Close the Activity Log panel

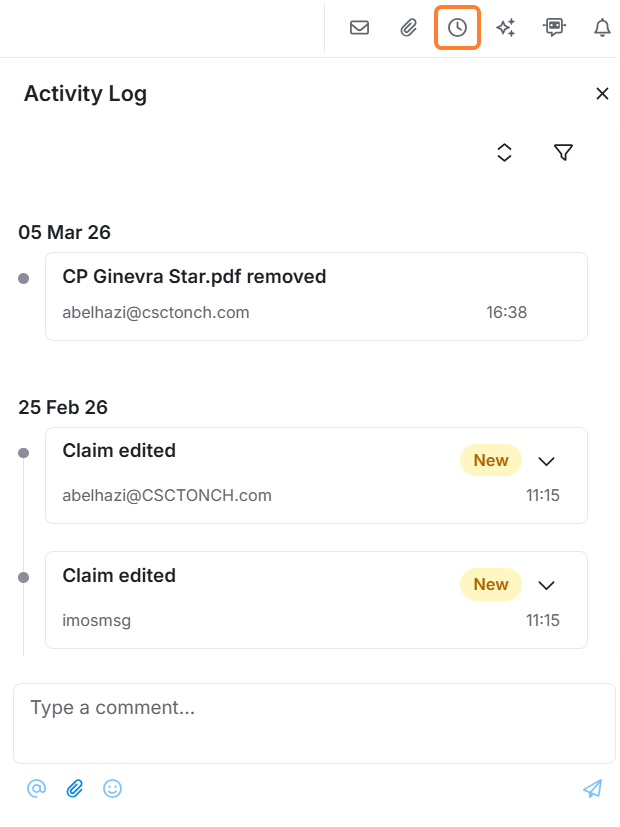(x=602, y=94)
